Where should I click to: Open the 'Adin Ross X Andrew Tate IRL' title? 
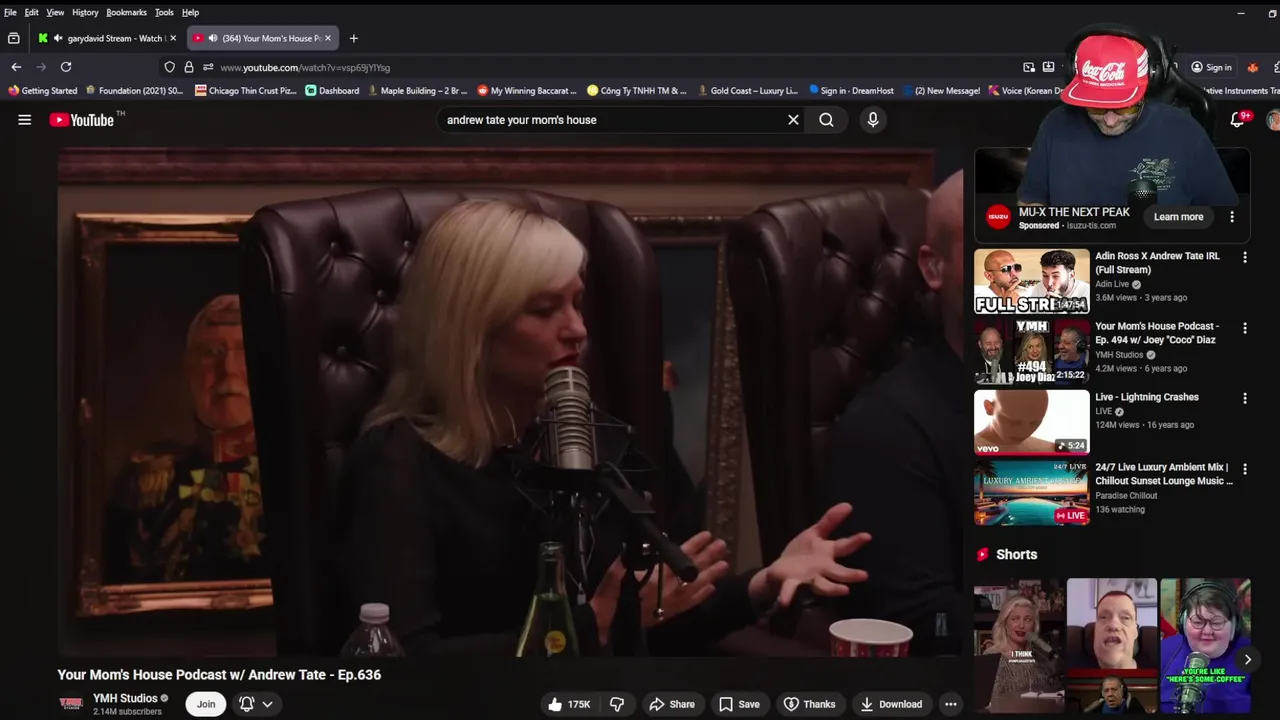click(1157, 263)
